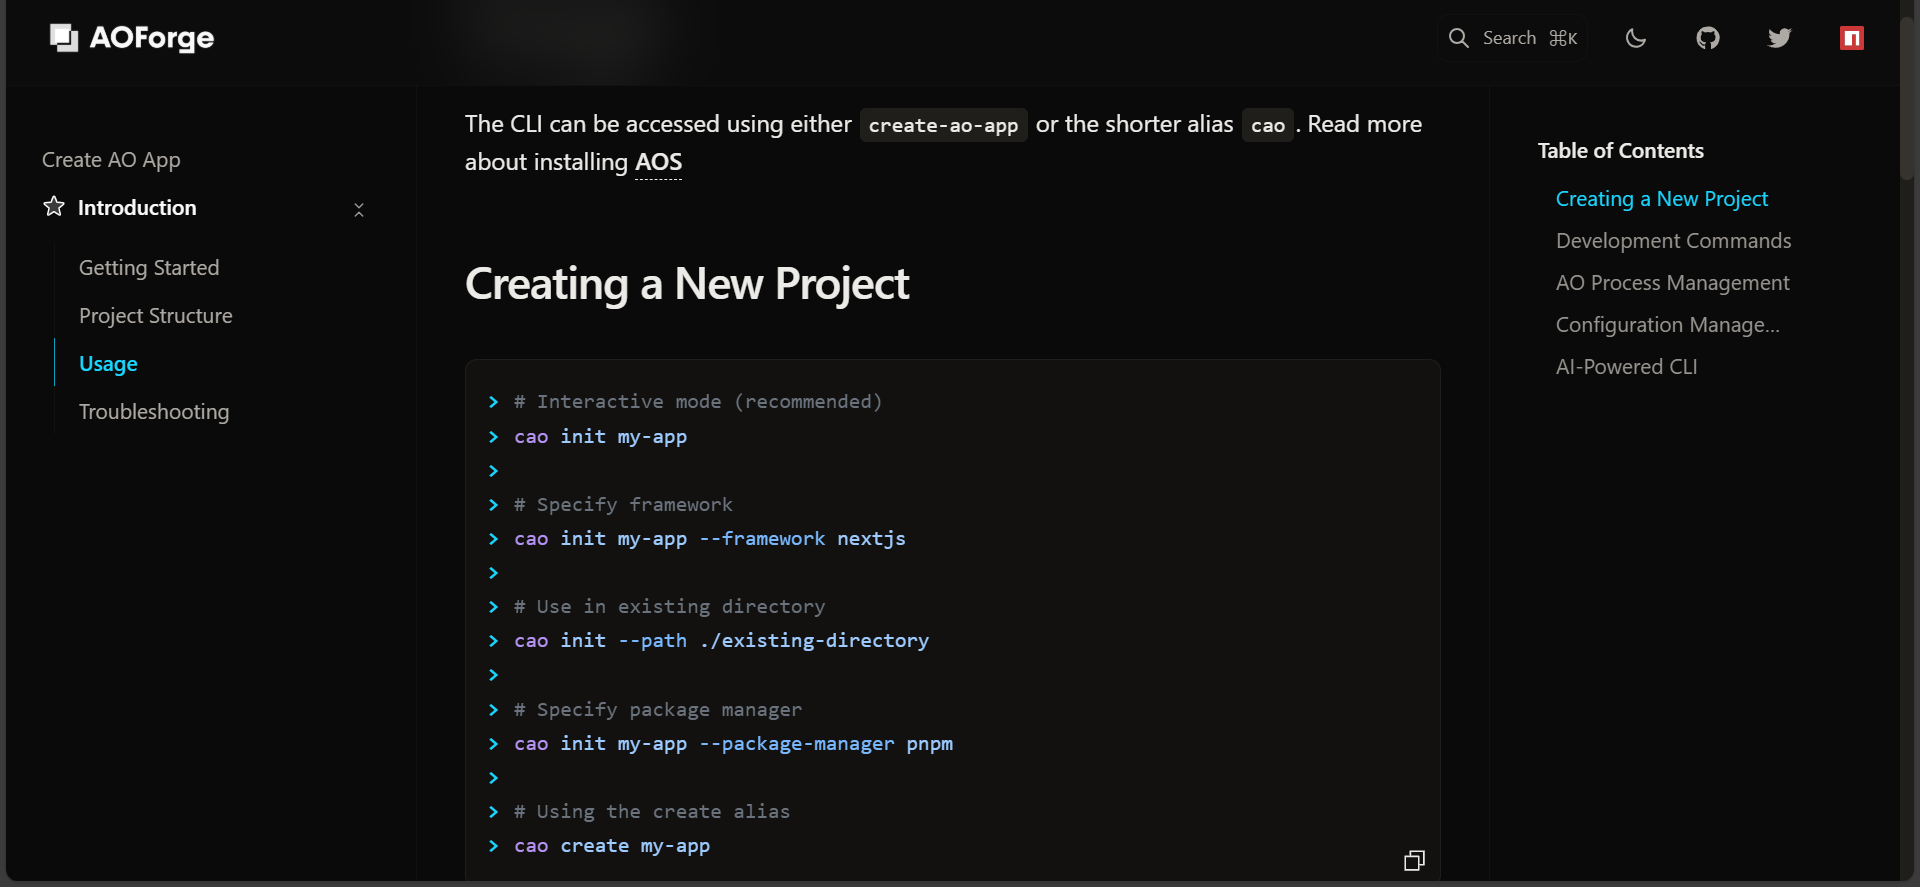
Task: Jump to Development Commands section
Action: [1673, 241]
